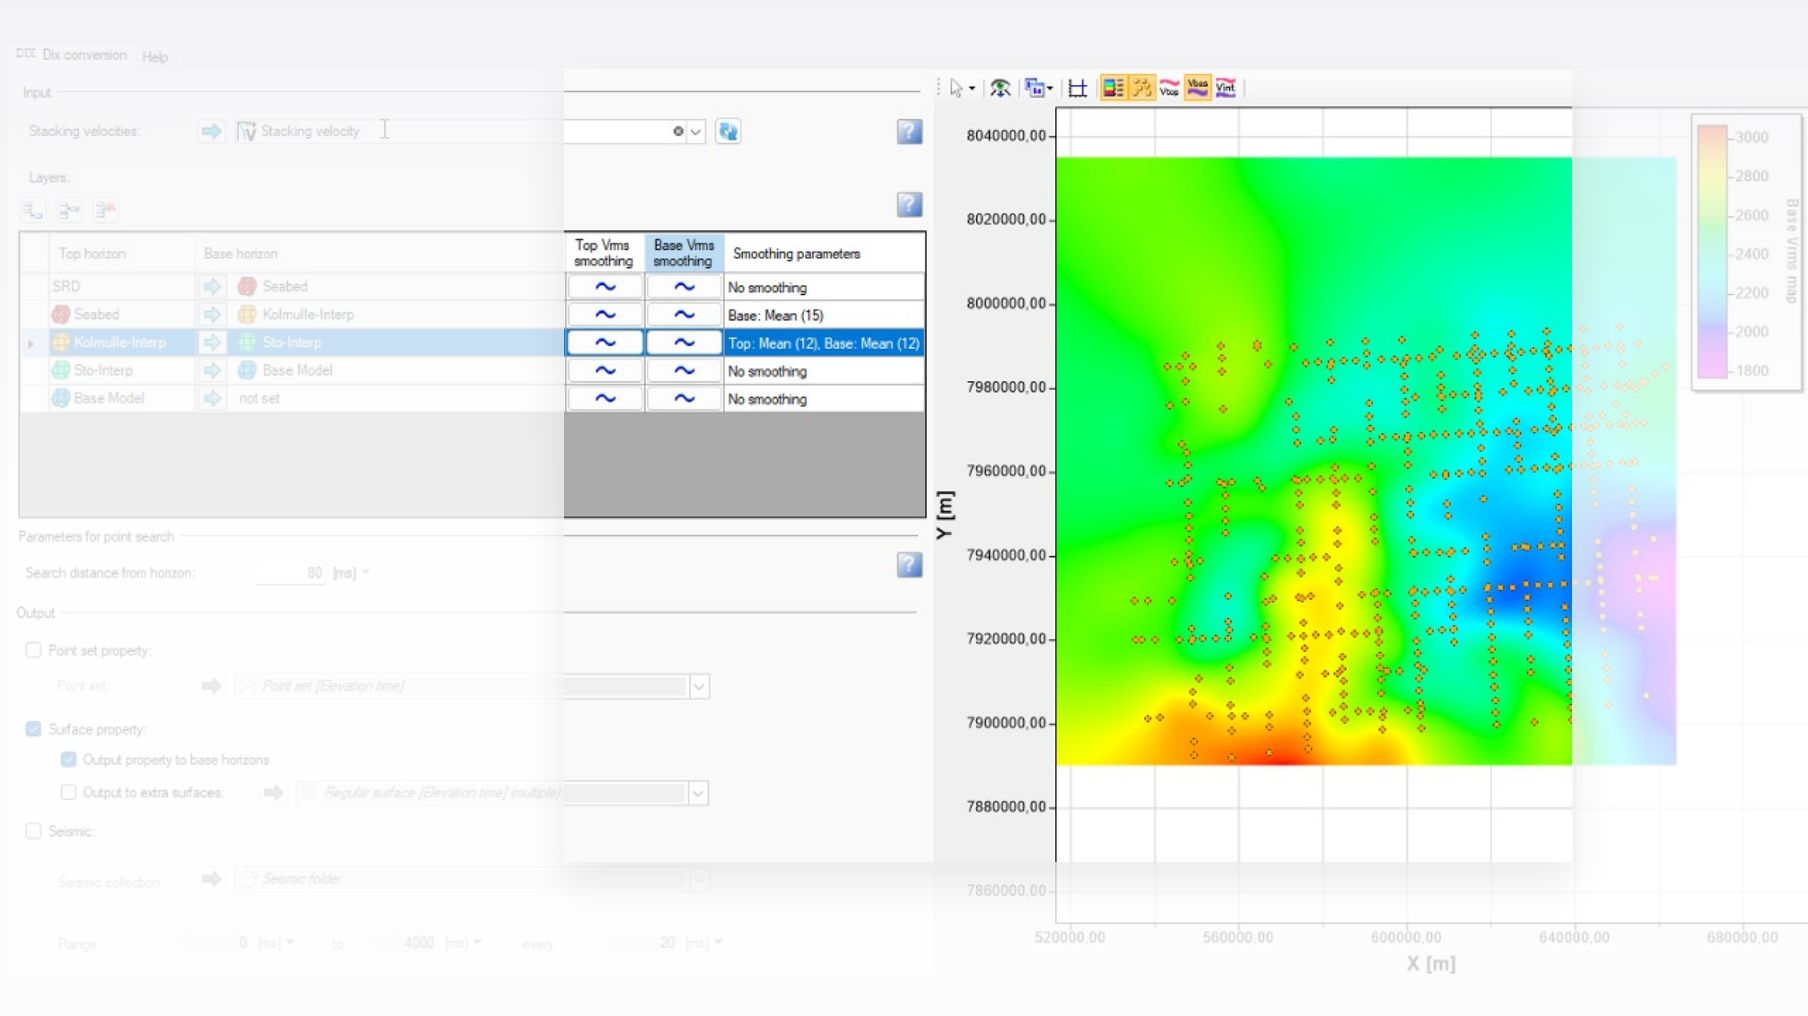Show the Vtop map via toolbar icon

pos(1169,88)
